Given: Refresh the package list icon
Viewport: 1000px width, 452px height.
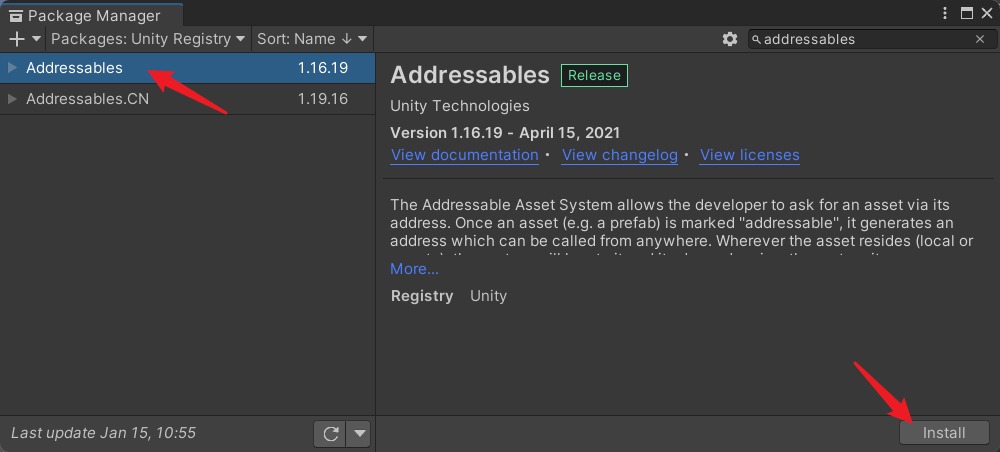Looking at the screenshot, I should (330, 434).
